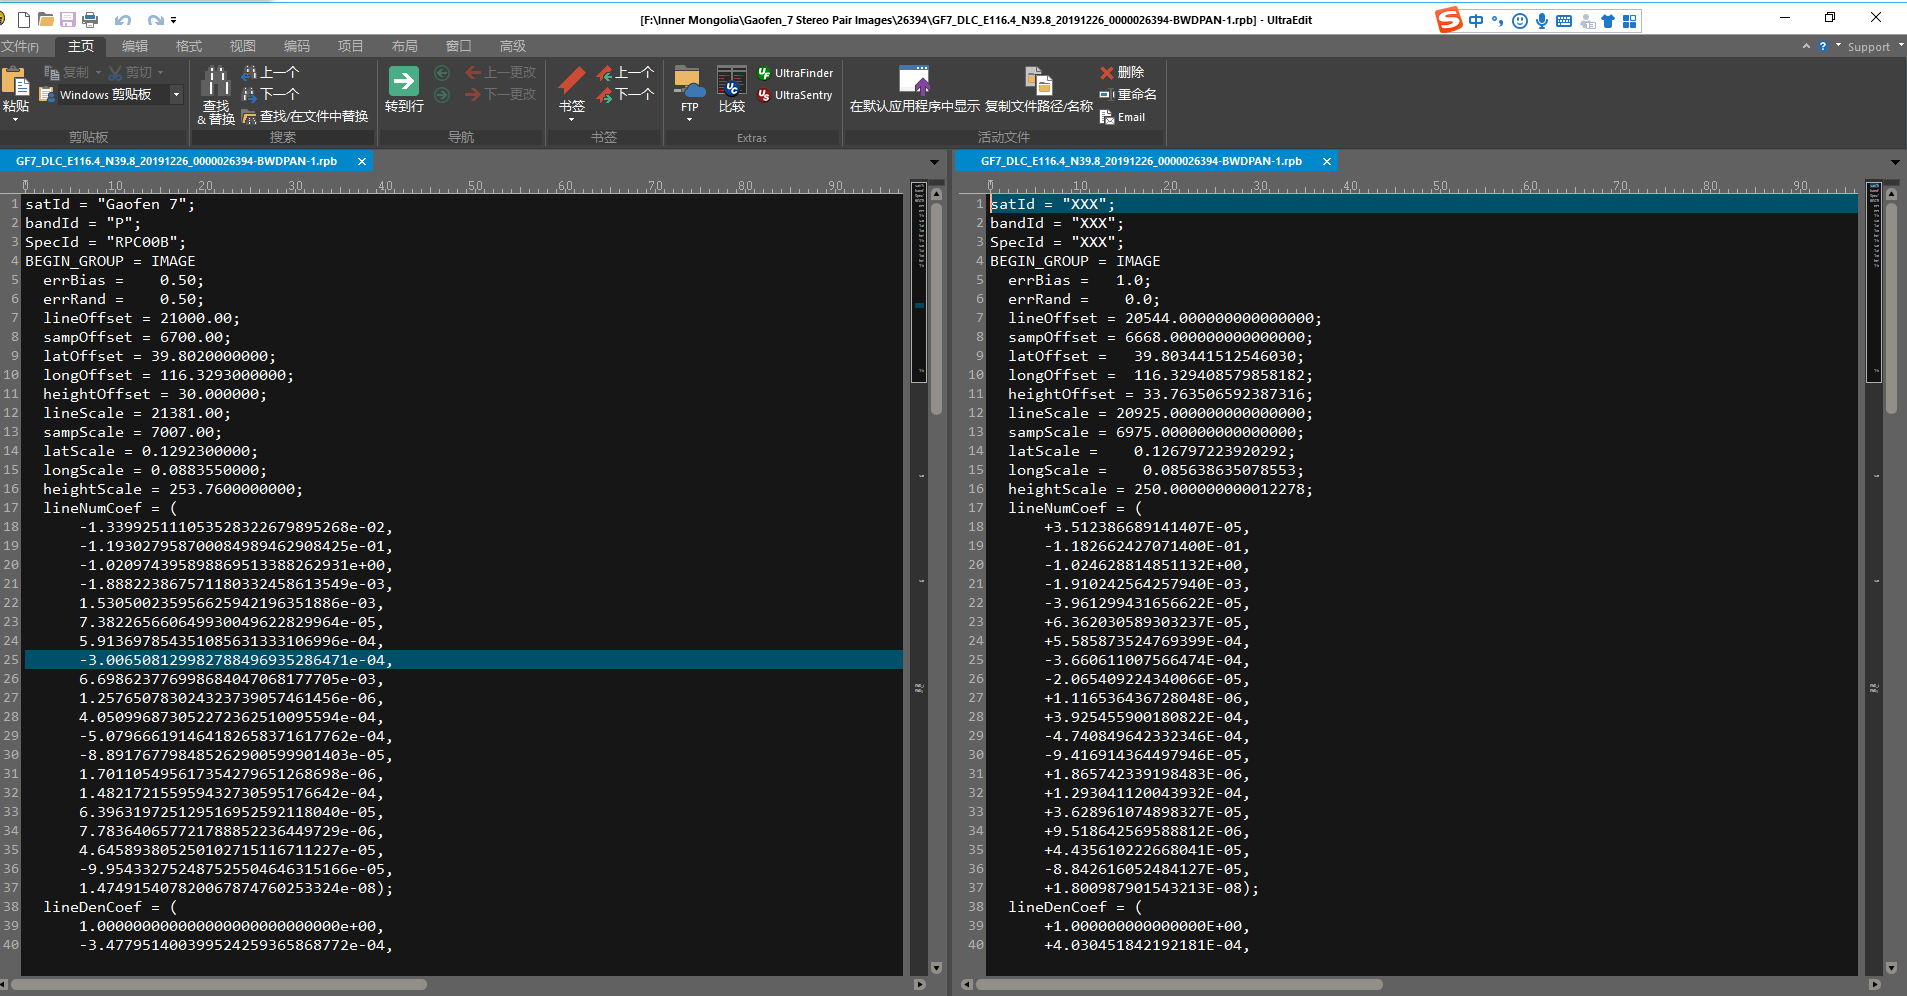The height and width of the screenshot is (996, 1907).
Task: Click left pane scroll-down arrow
Action: coord(936,968)
